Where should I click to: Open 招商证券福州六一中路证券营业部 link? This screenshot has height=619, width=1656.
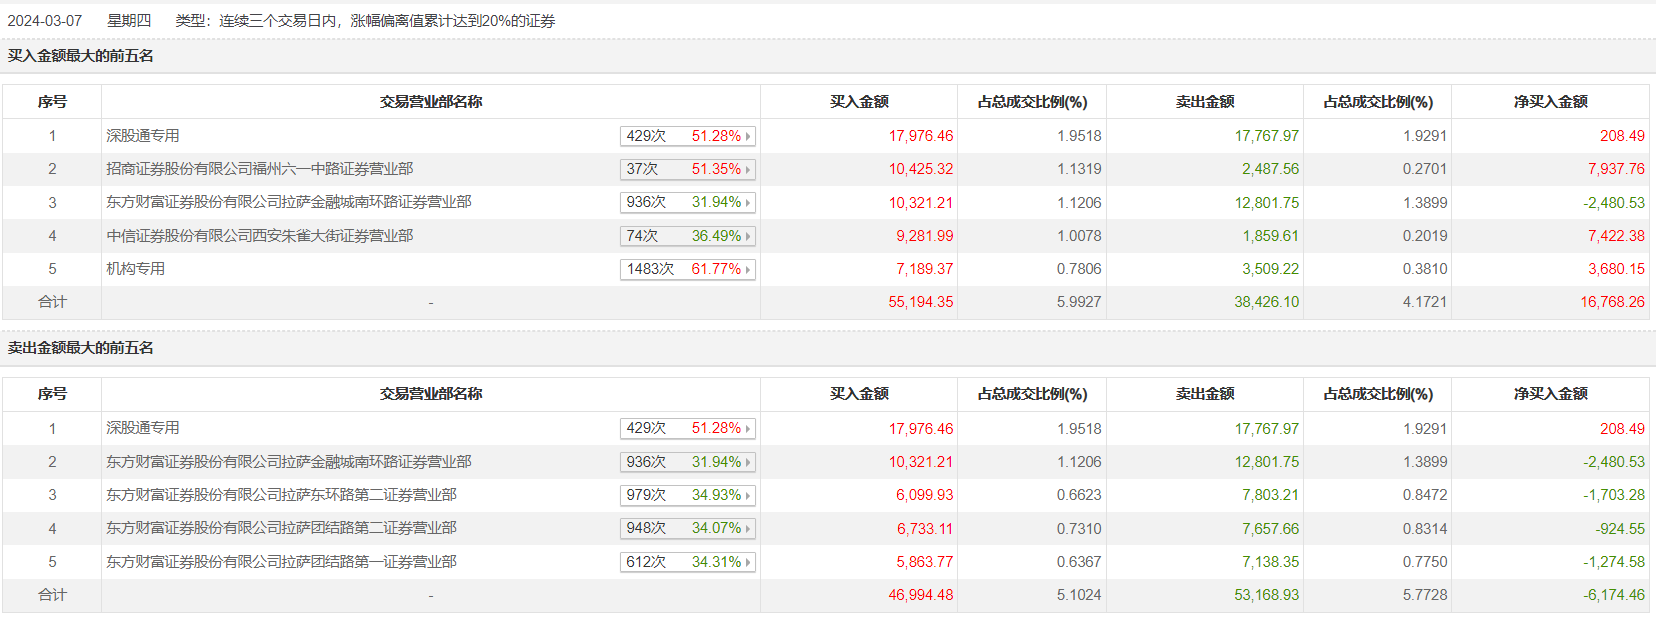(x=260, y=169)
